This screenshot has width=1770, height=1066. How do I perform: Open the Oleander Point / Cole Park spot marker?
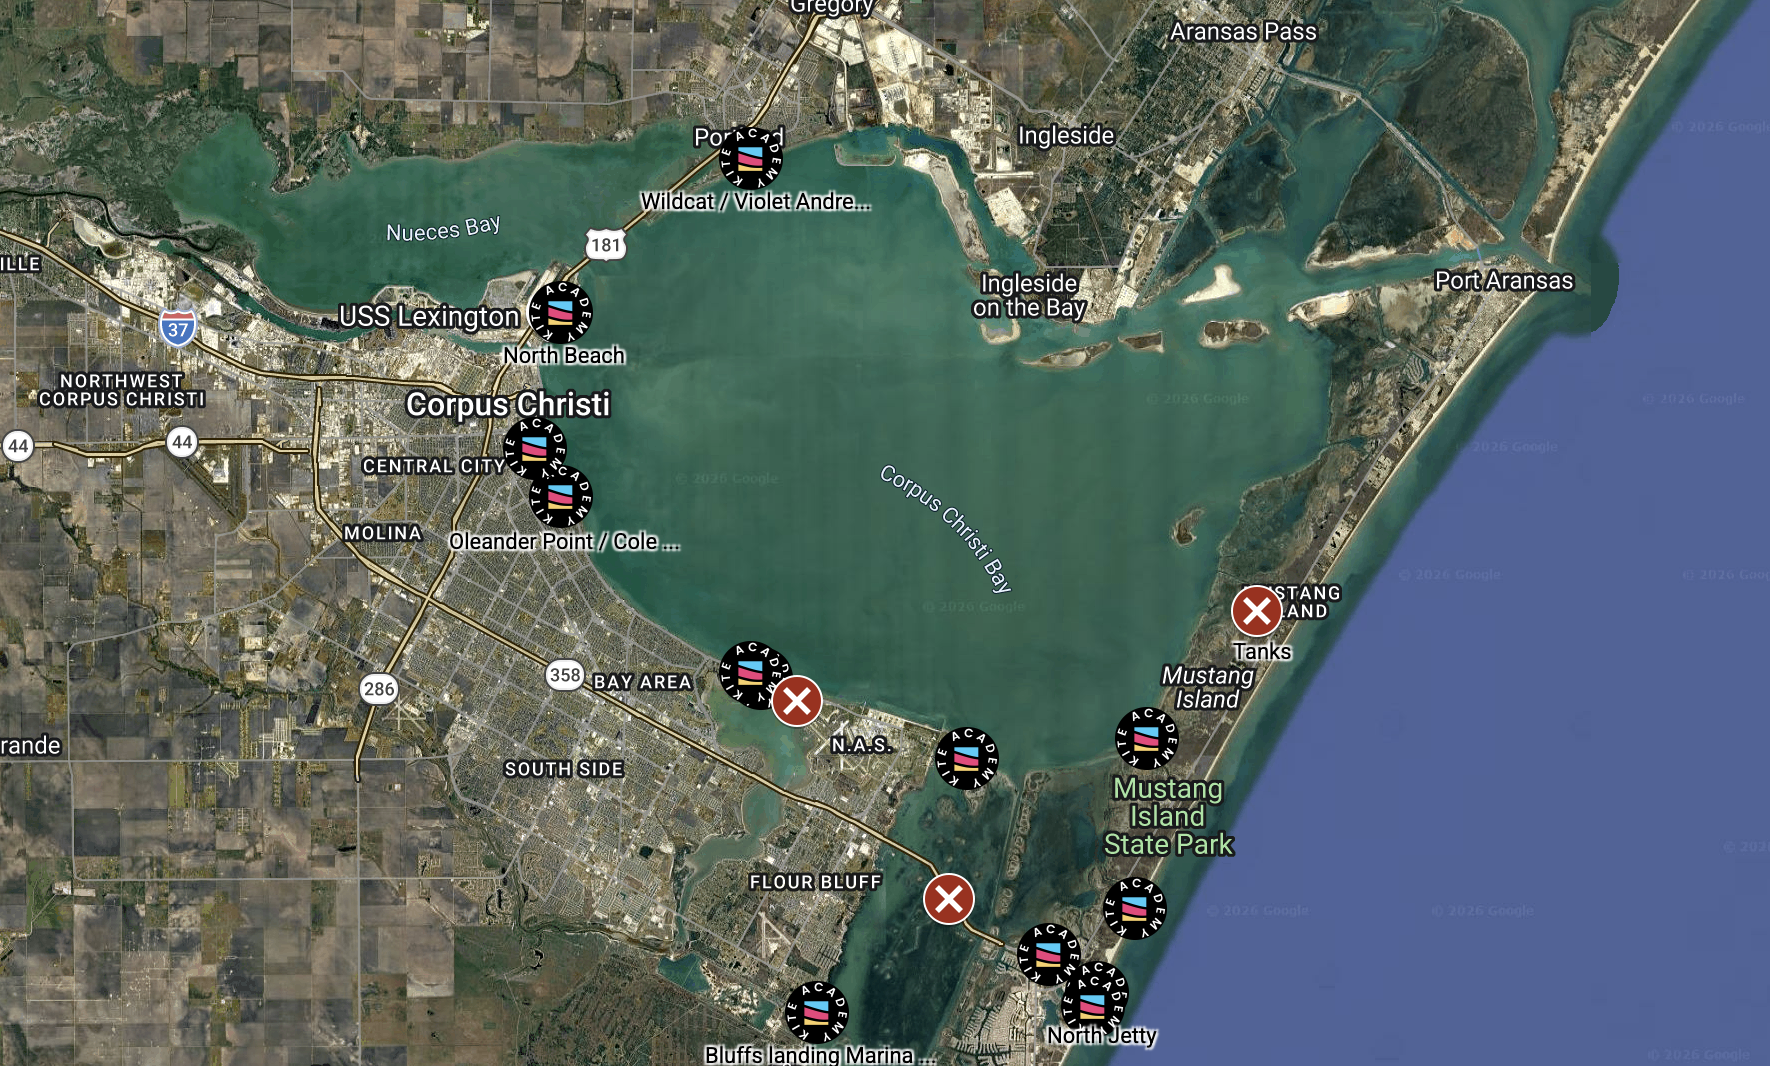(x=560, y=497)
